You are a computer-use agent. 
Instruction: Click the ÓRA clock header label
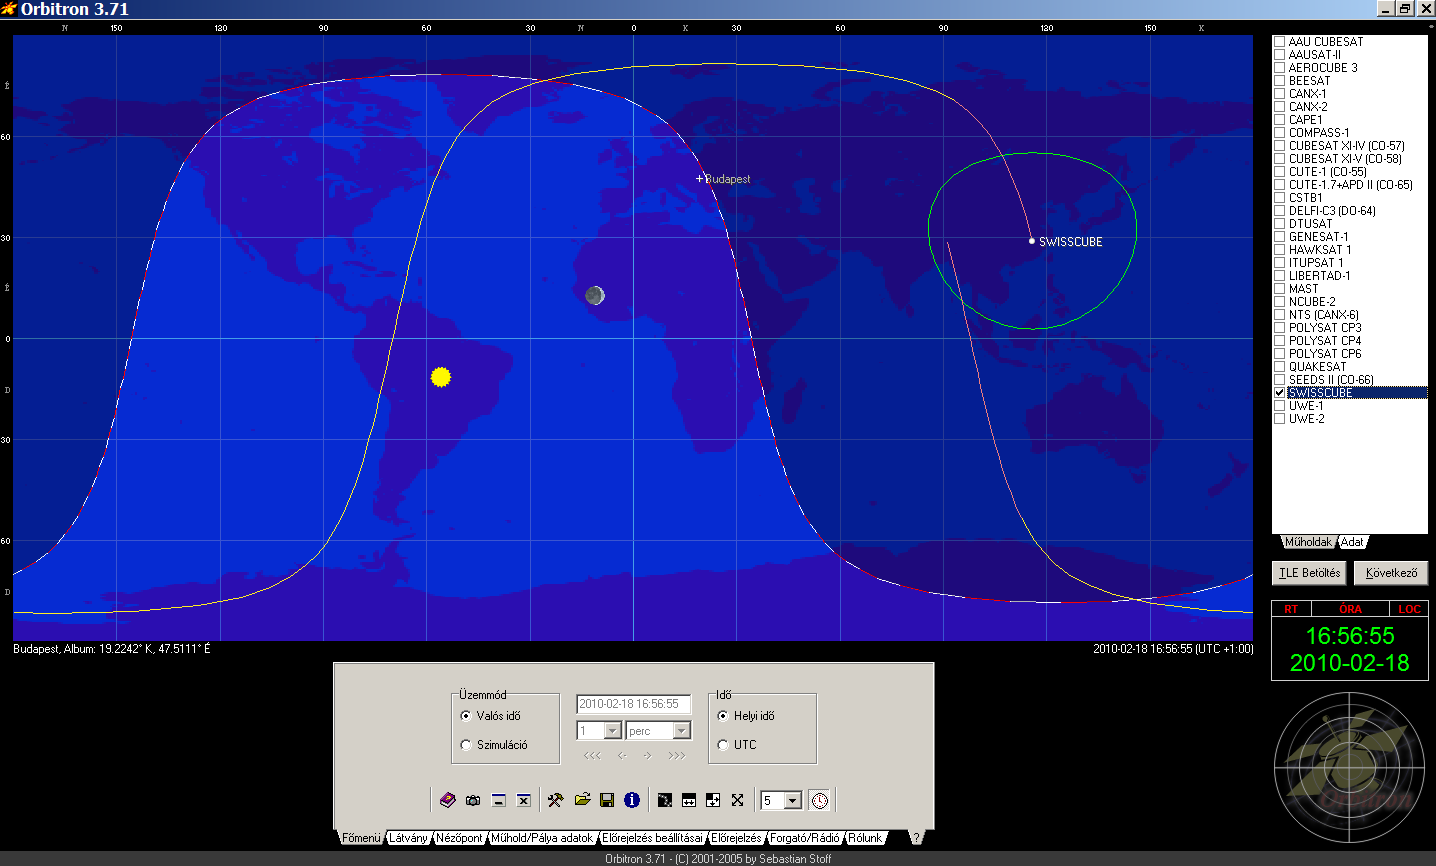click(1350, 609)
